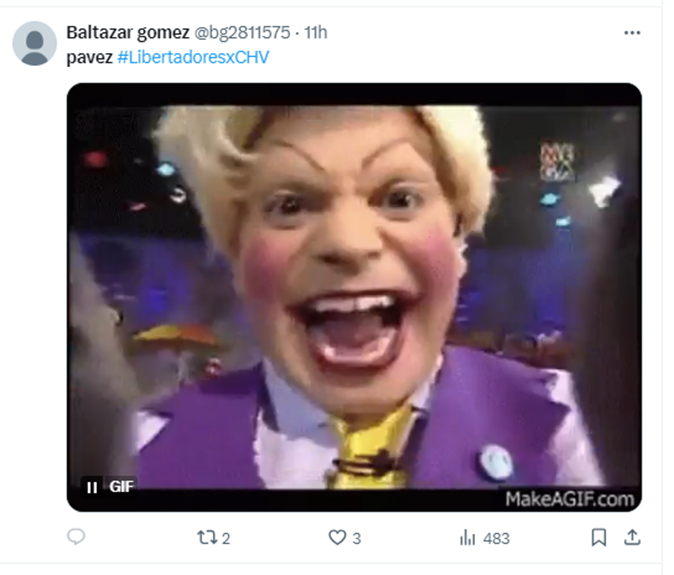Image resolution: width=674 pixels, height=575 pixels.
Task: Click the MakeAGIF.com watermark
Action: coord(569,498)
